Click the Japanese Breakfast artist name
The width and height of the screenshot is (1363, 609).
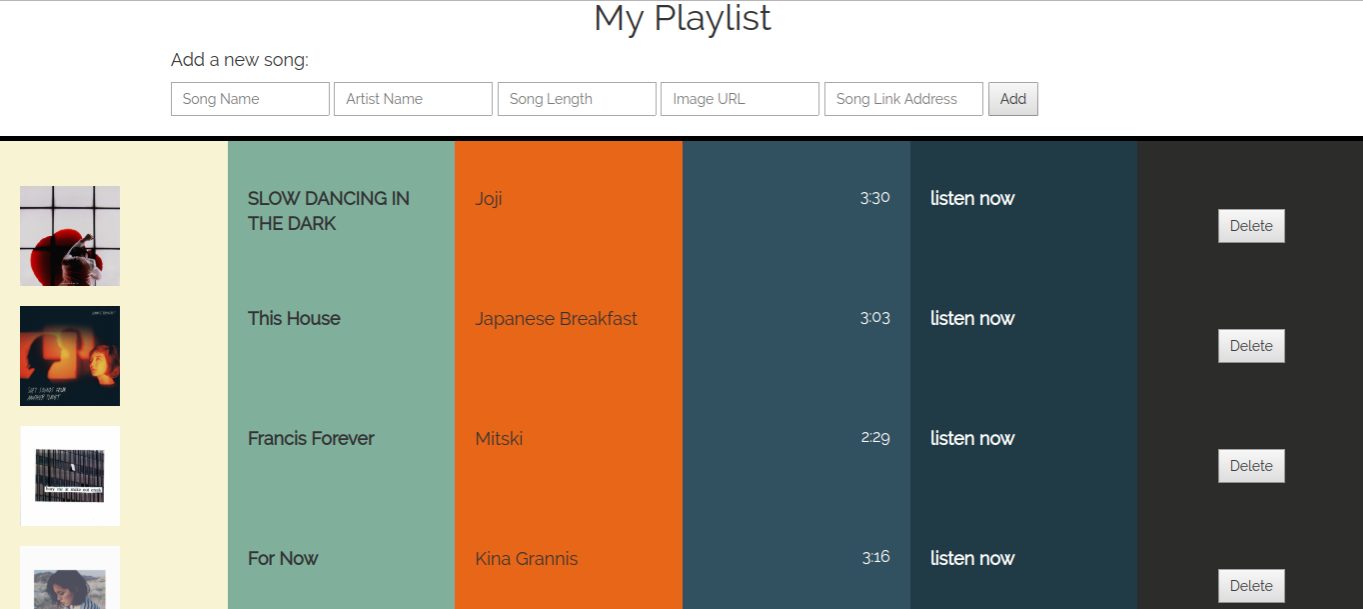click(556, 319)
